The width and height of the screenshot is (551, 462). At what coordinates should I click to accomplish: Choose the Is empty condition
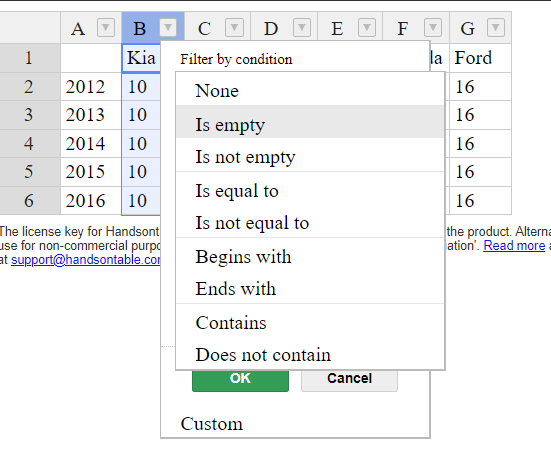coord(310,122)
